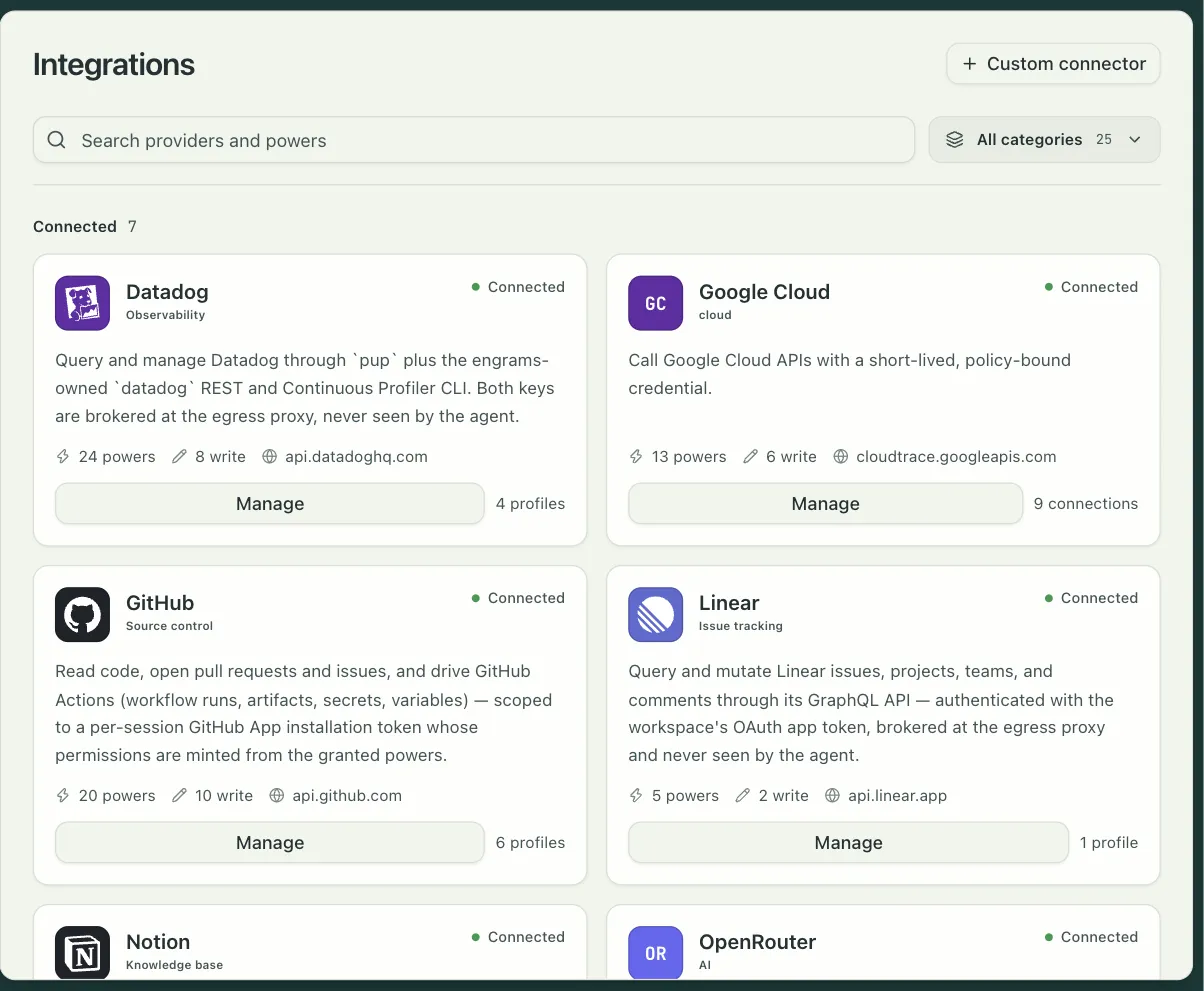Click the OpenRouter card title
Viewport: 1204px width, 991px height.
pos(757,942)
